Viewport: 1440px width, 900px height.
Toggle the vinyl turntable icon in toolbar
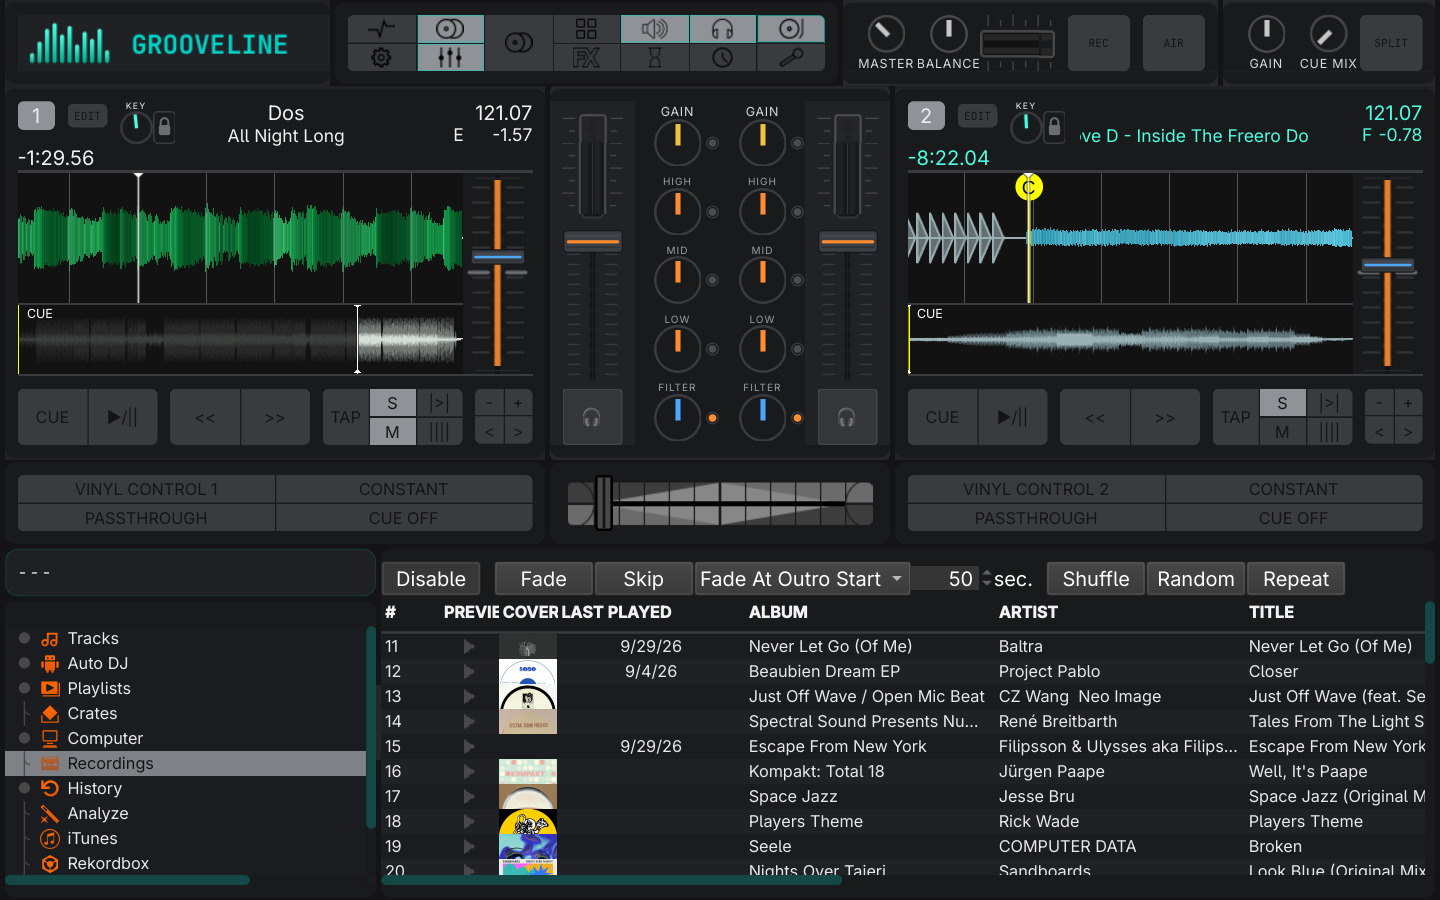pos(791,29)
